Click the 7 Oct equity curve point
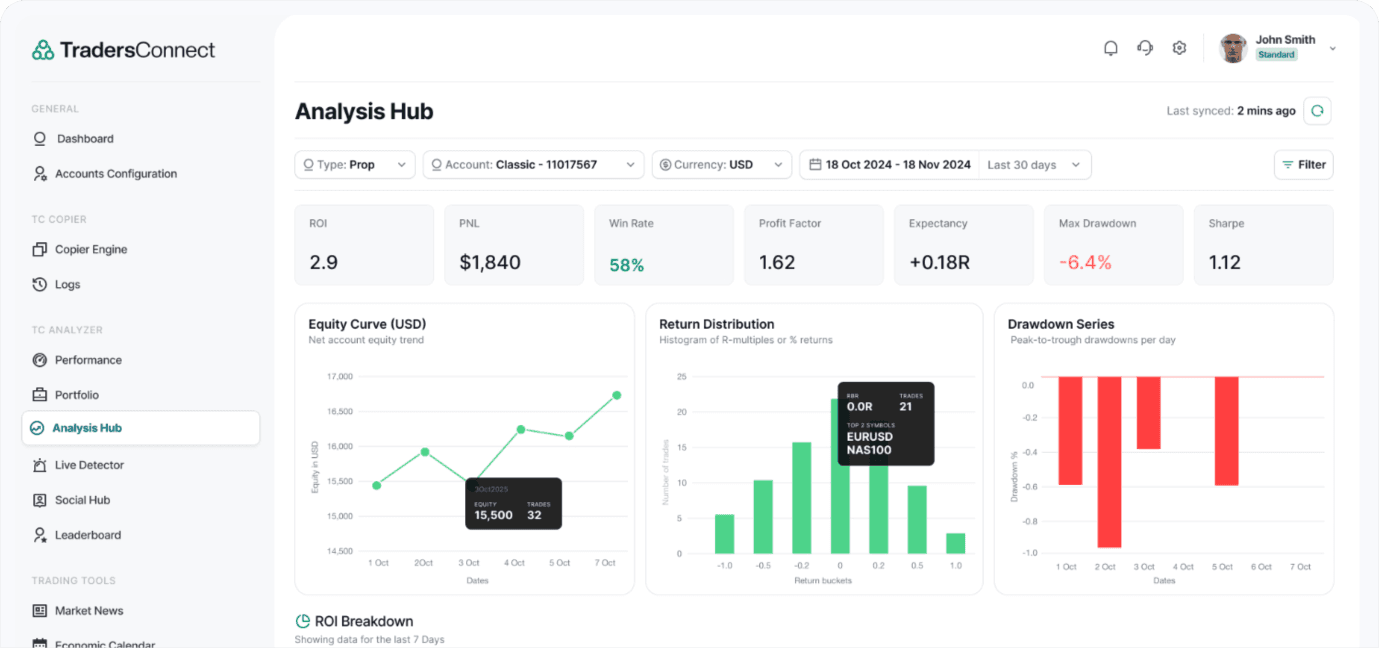This screenshot has width=1379, height=648. [x=616, y=395]
